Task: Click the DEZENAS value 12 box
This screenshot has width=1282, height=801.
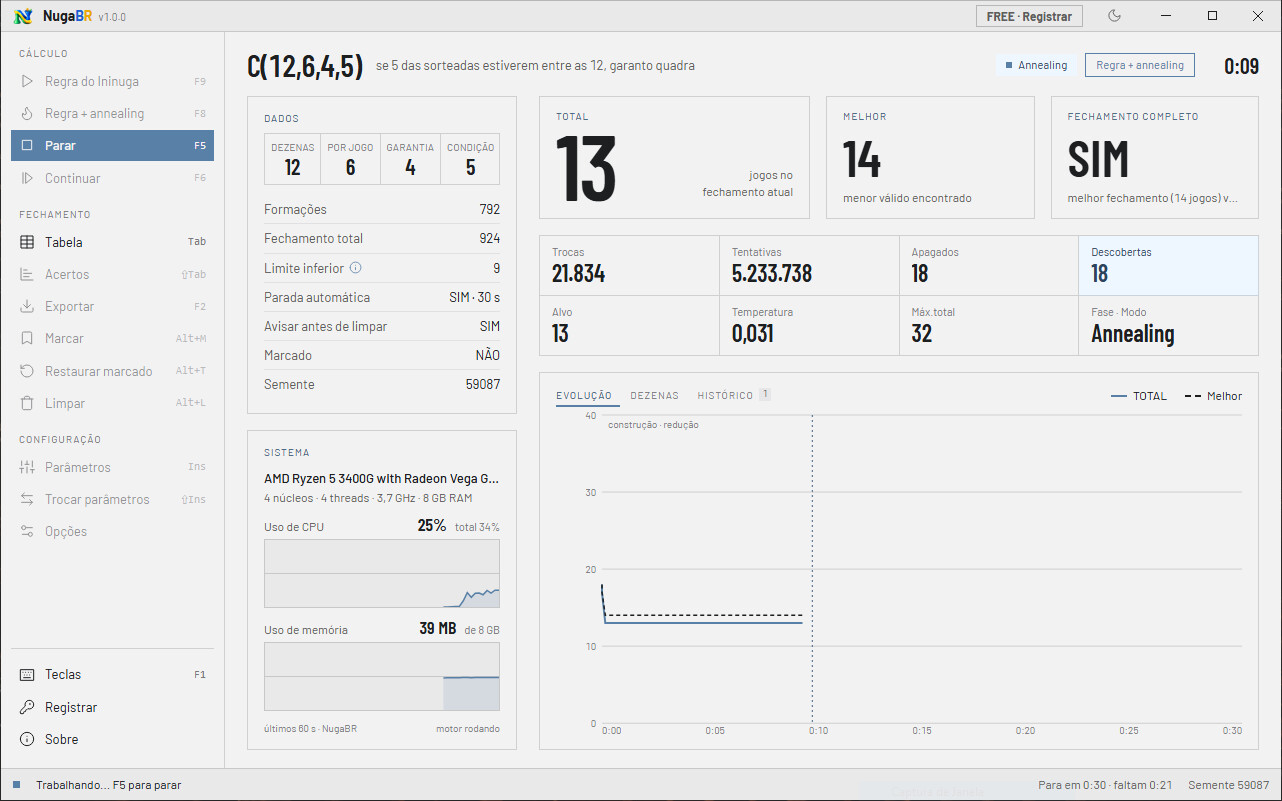Action: (293, 160)
